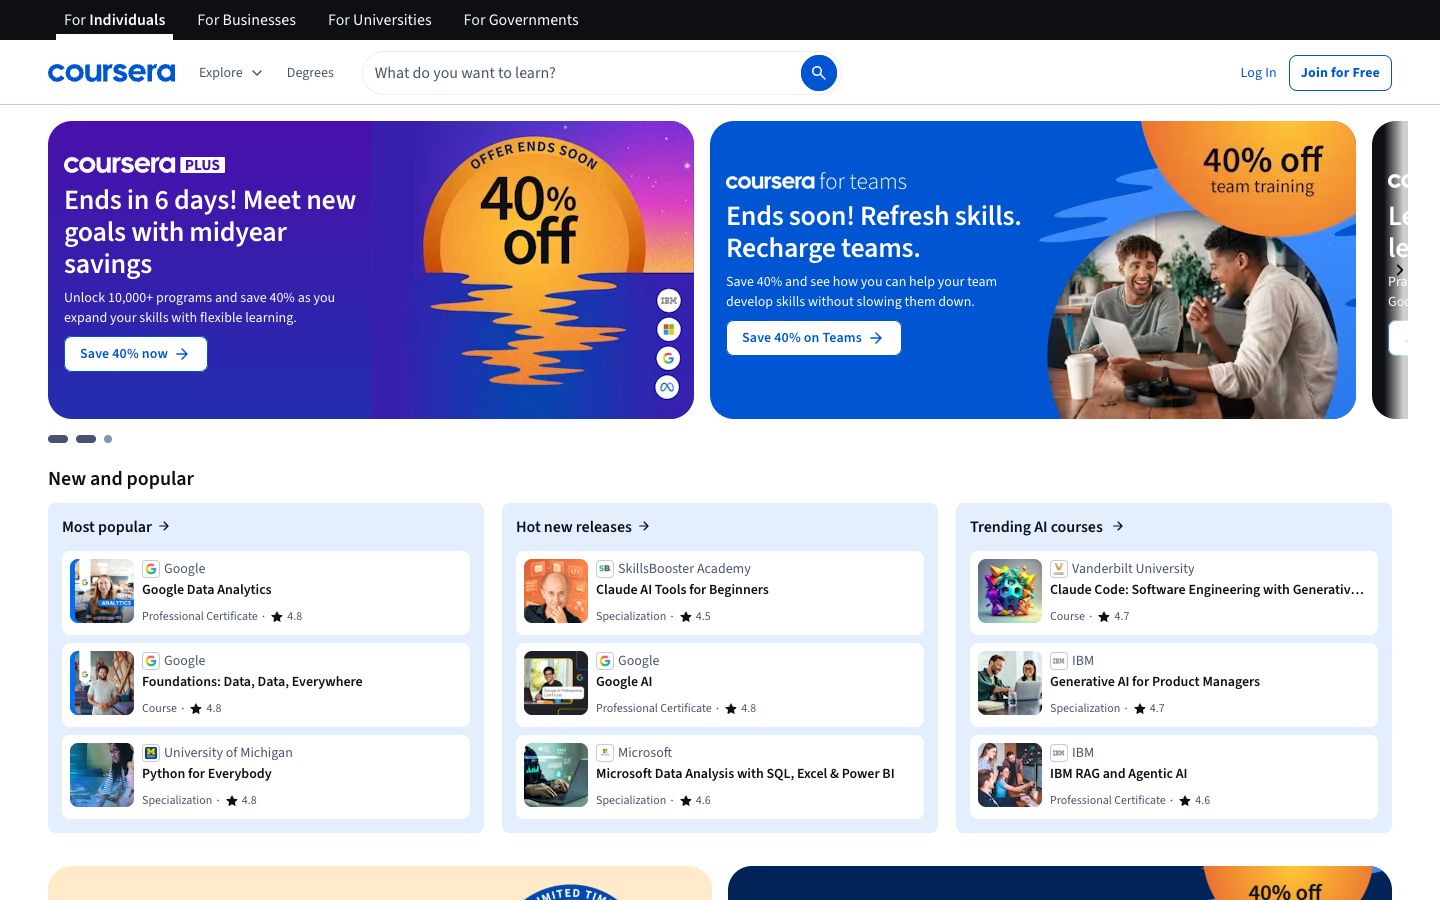Click the arrow next to Trending AI courses
Viewport: 1440px width, 900px height.
(1118, 526)
